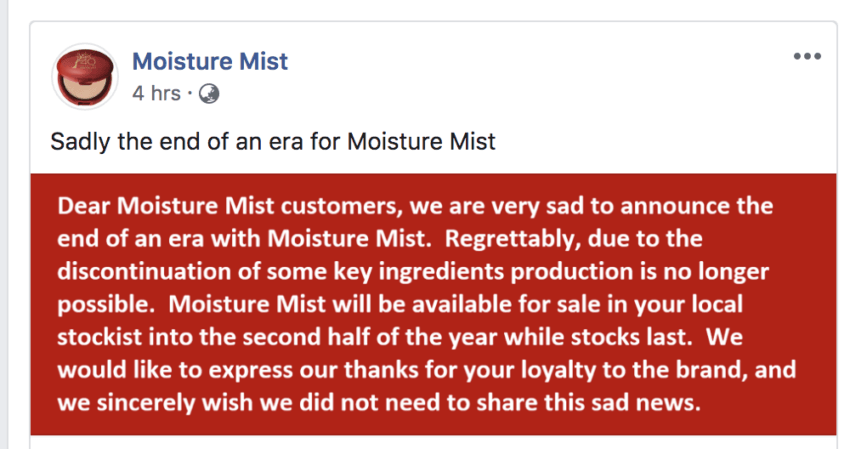Click the caption 'Sadly the end of an era'
This screenshot has height=449, width=850.
(x=272, y=141)
